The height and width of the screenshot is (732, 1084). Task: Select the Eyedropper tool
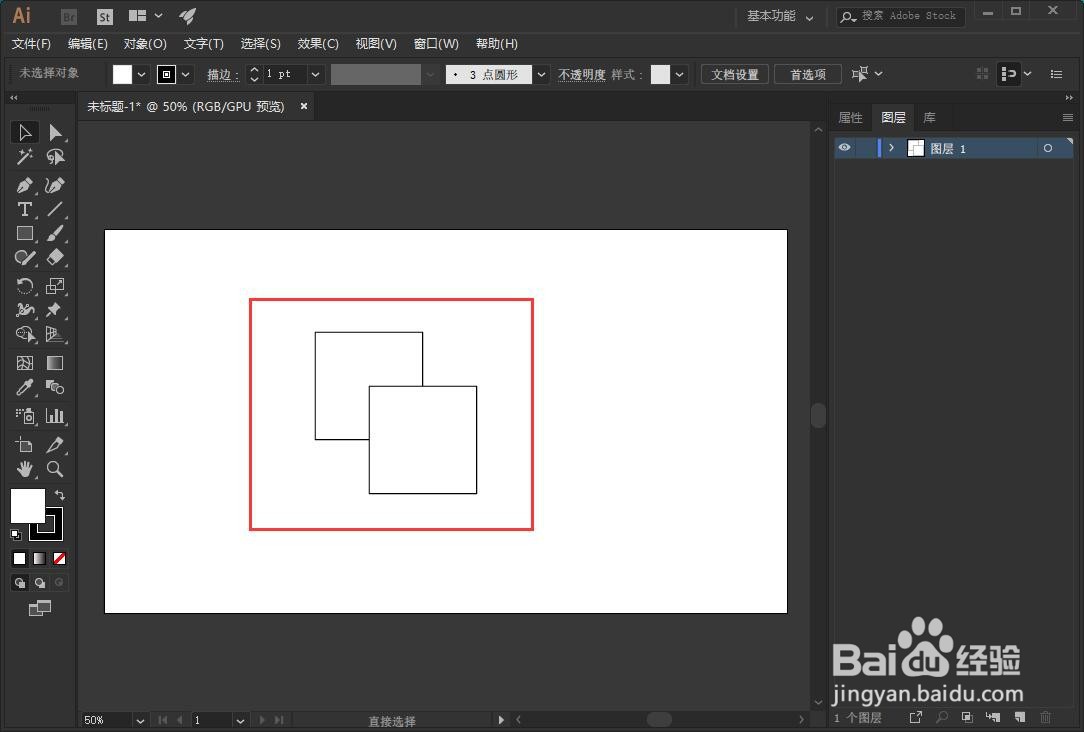coord(24,387)
